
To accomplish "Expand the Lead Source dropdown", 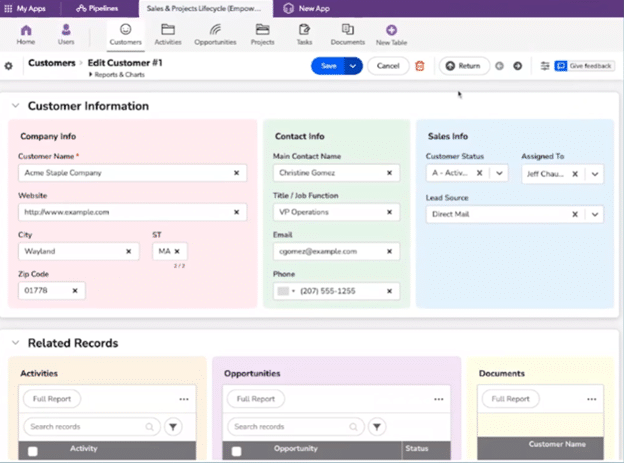I will pos(595,214).
